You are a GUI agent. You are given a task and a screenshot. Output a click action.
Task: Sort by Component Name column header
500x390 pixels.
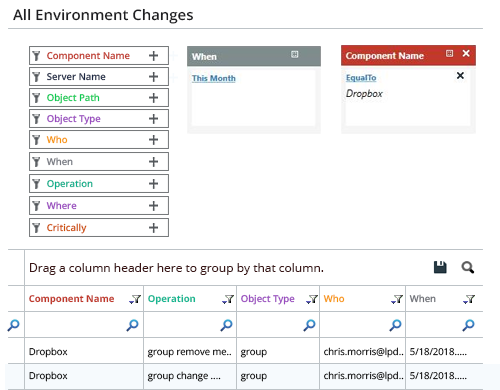[x=71, y=299]
